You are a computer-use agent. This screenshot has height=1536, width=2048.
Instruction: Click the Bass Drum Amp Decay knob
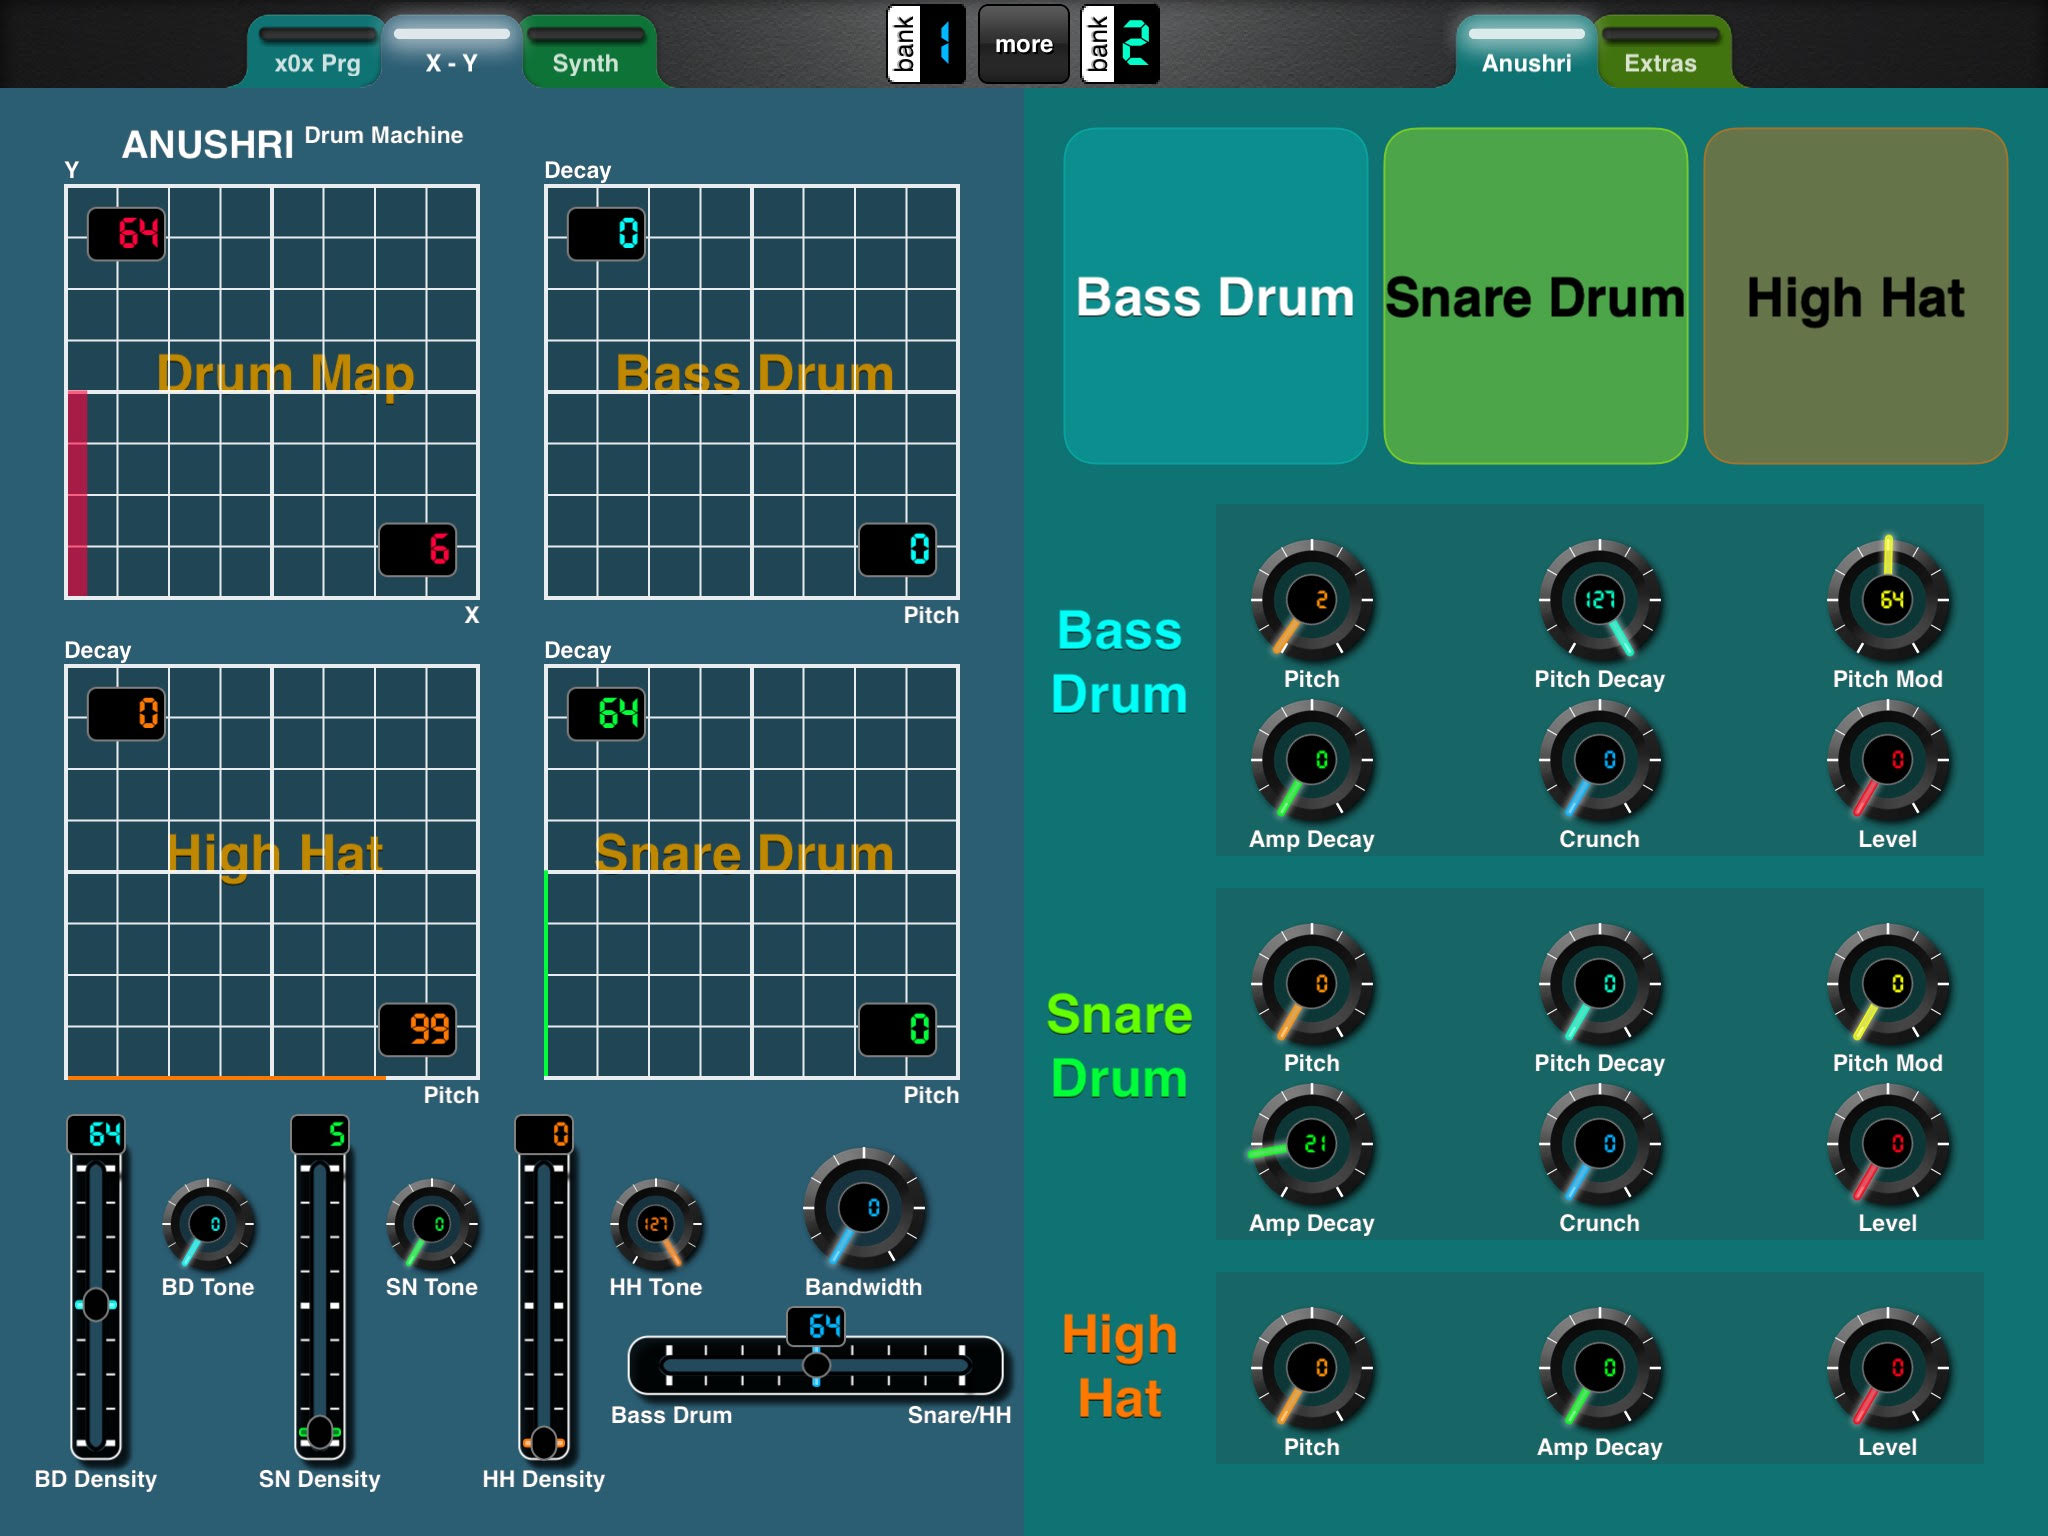(x=1311, y=760)
